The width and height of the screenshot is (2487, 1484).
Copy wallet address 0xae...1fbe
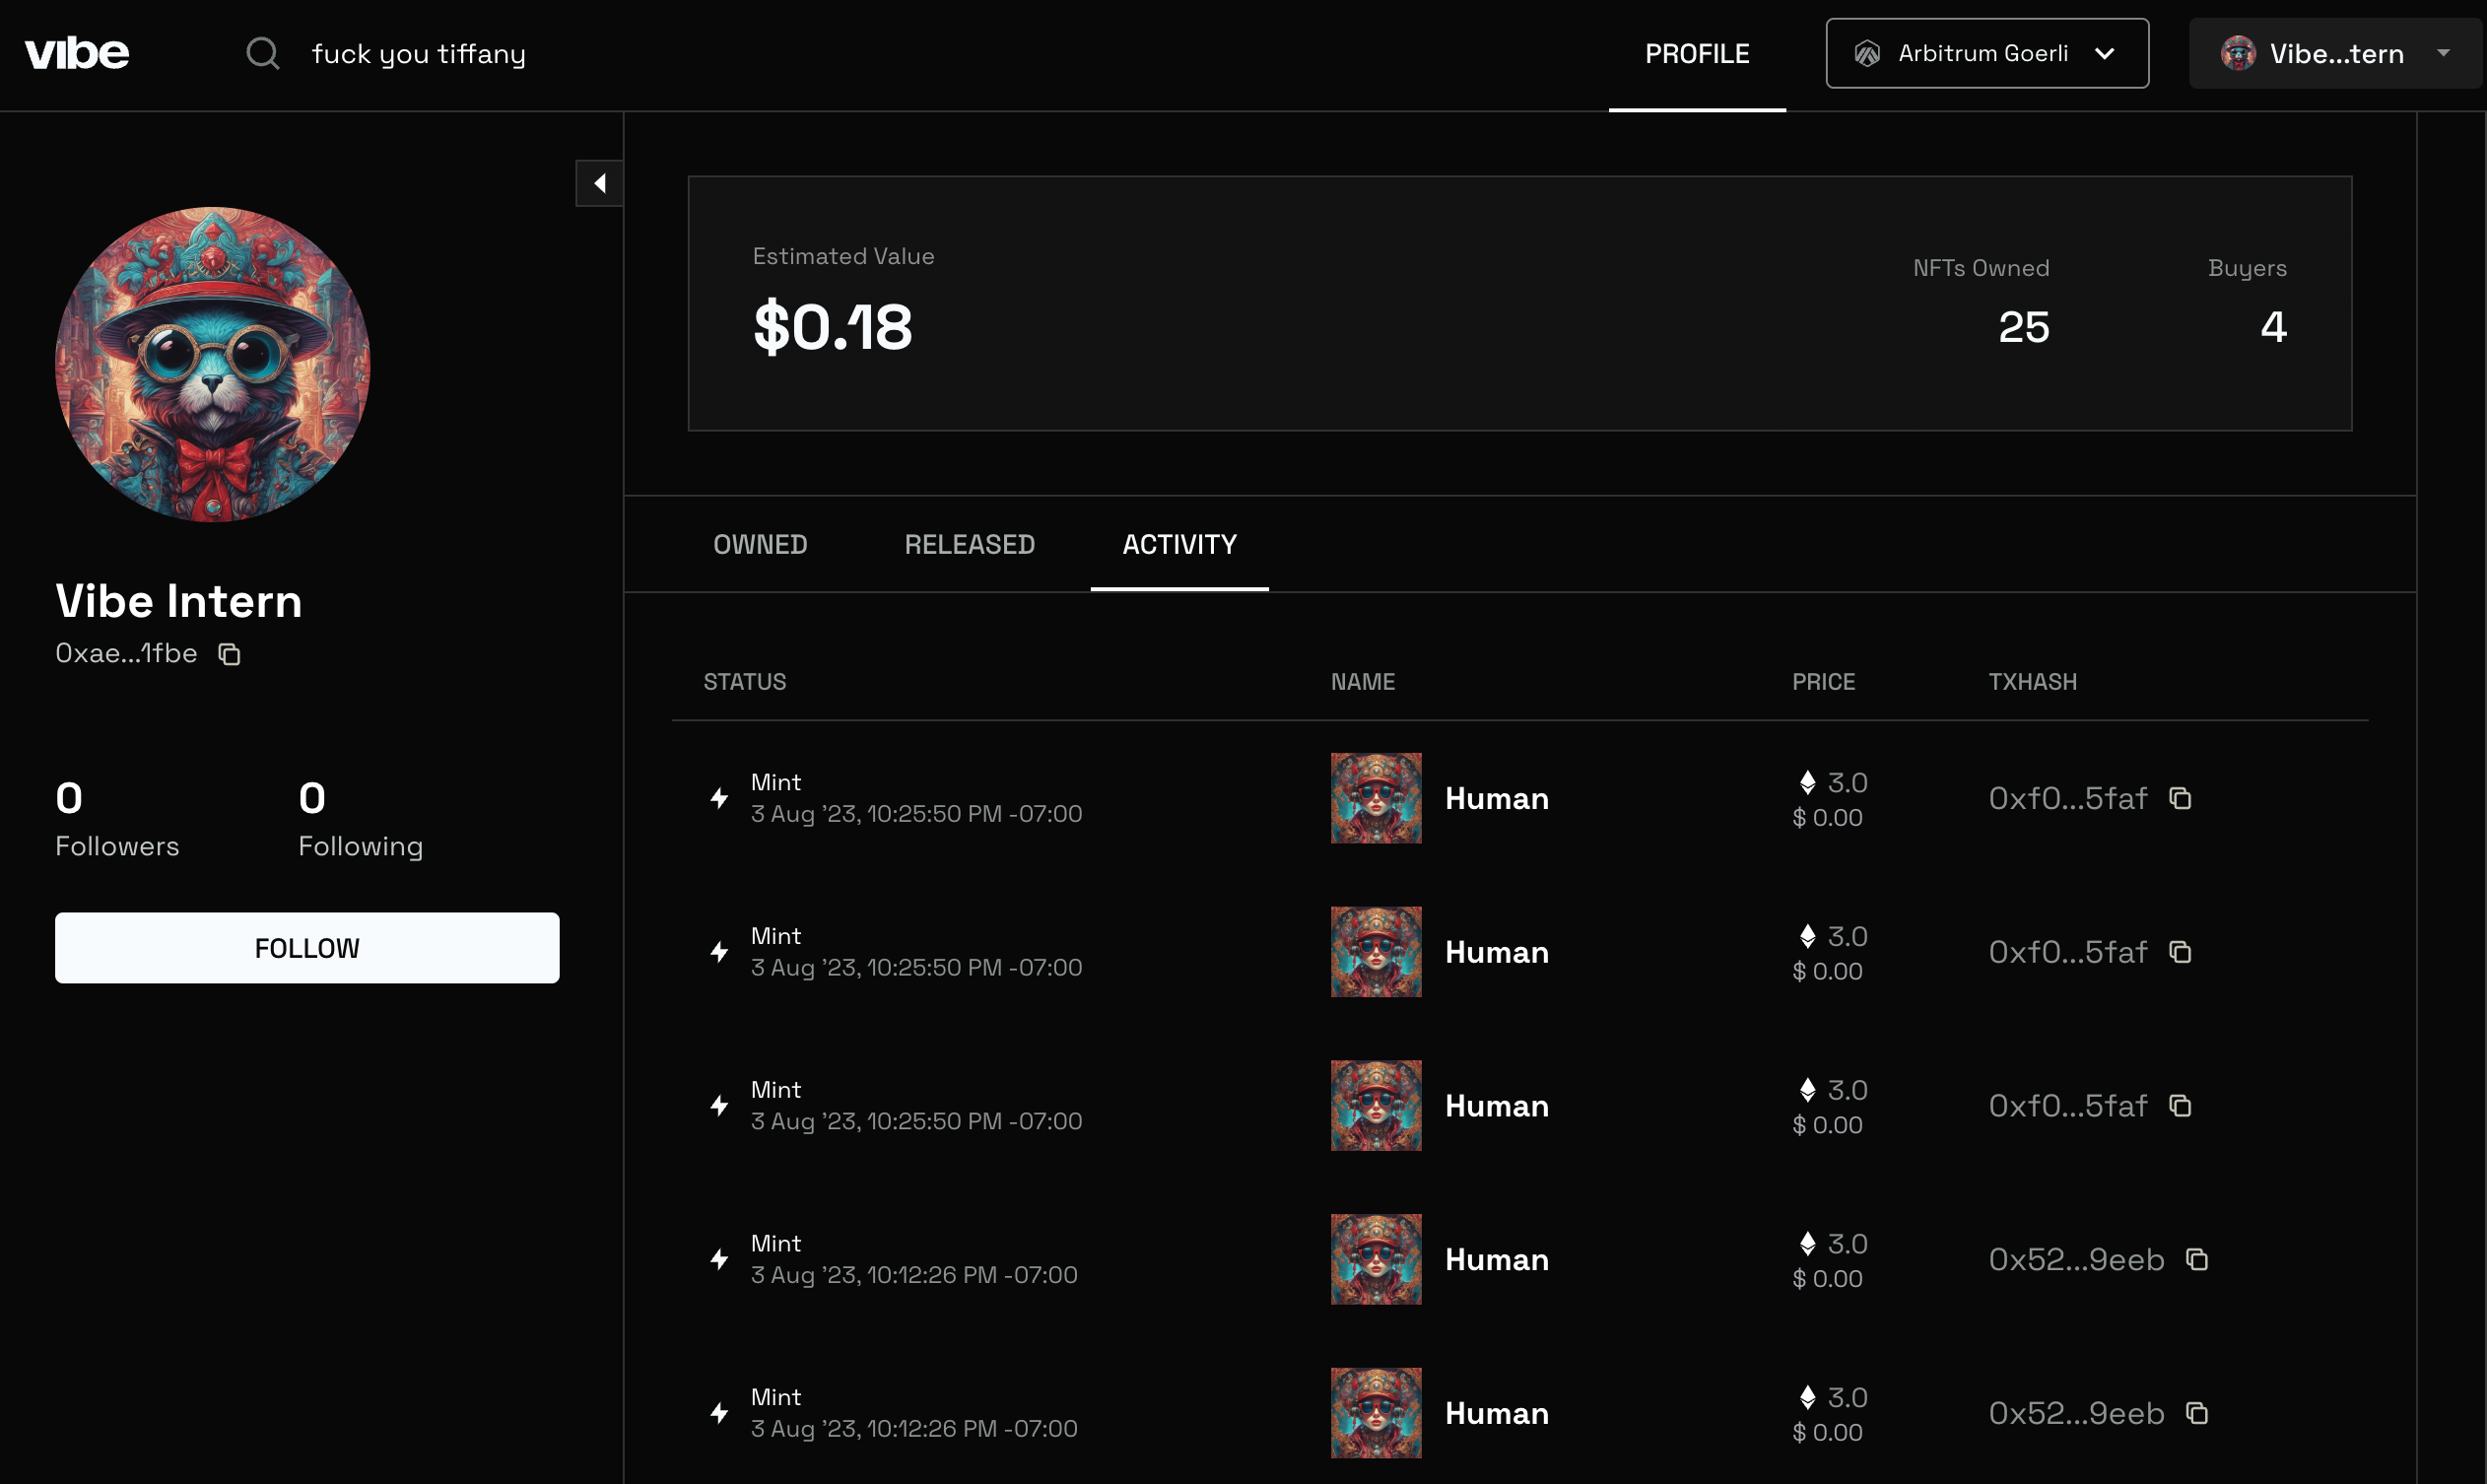click(x=230, y=654)
